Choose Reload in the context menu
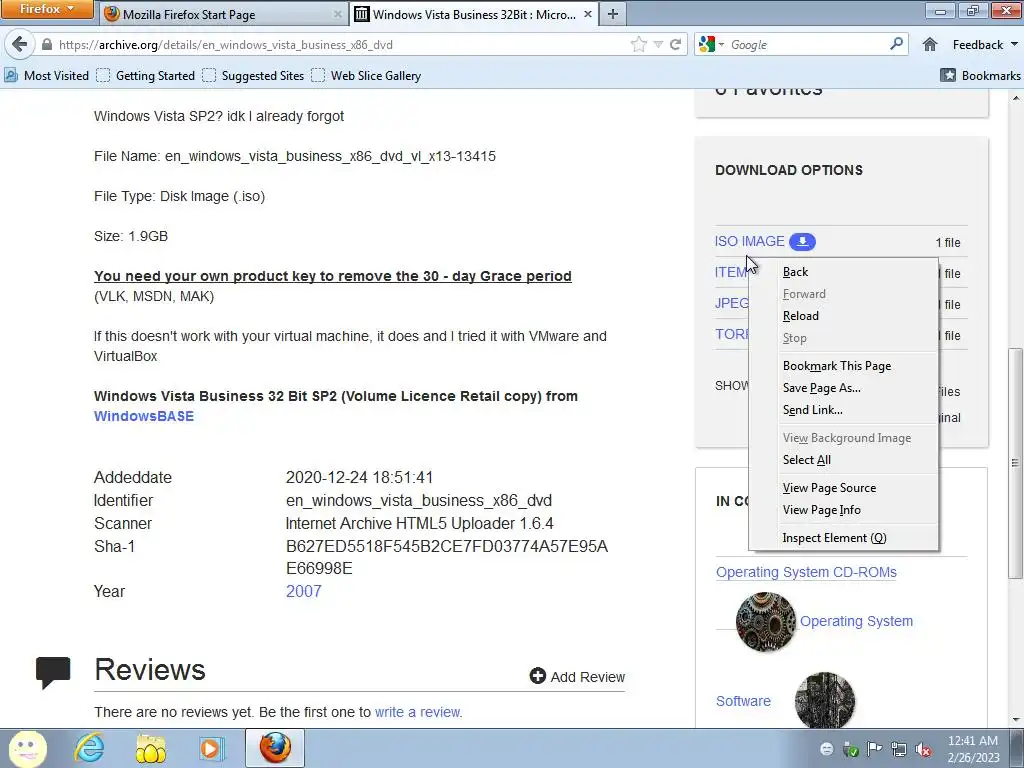1024x768 pixels. 843,315
